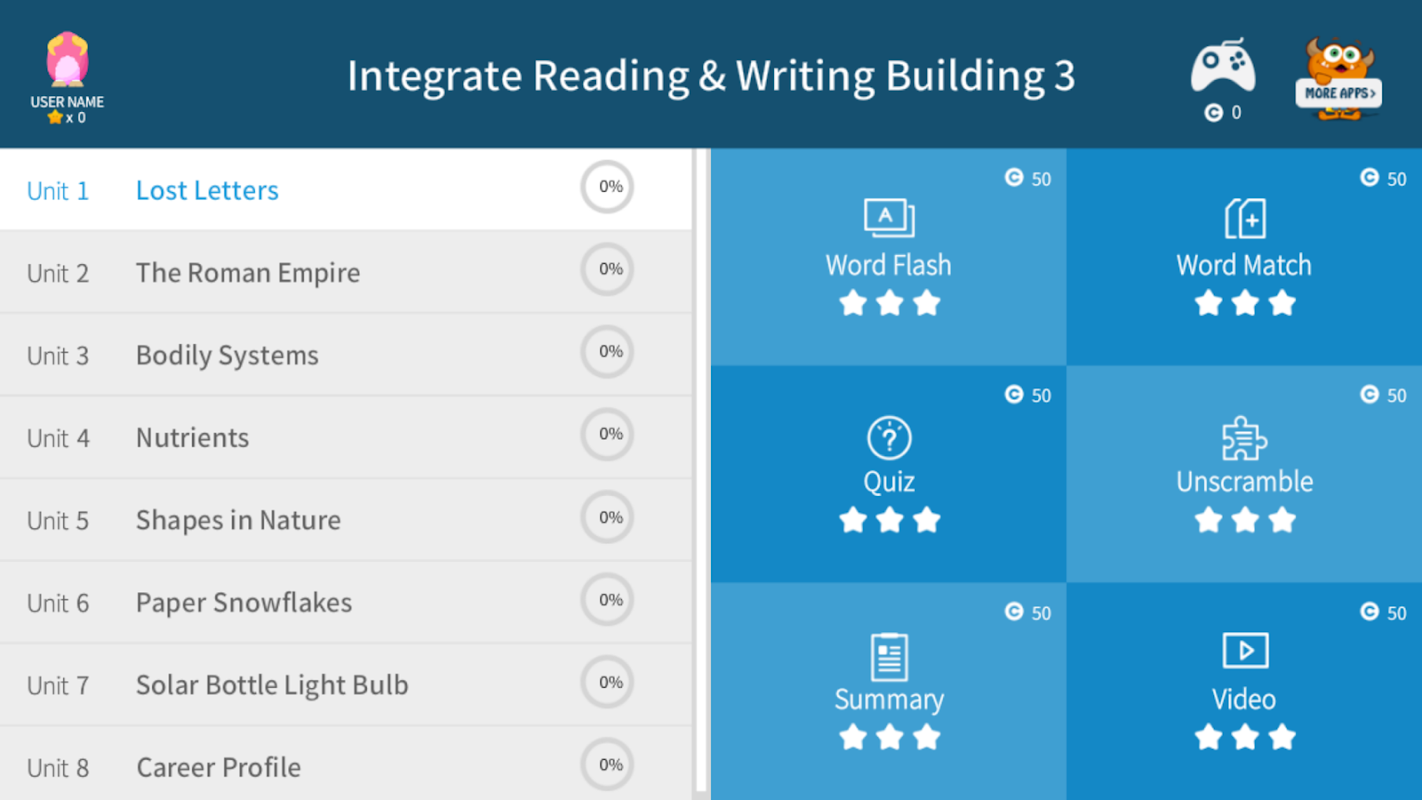1422x800 pixels.
Task: Choose Unit 3 Bodily Systems
Action: 227,355
